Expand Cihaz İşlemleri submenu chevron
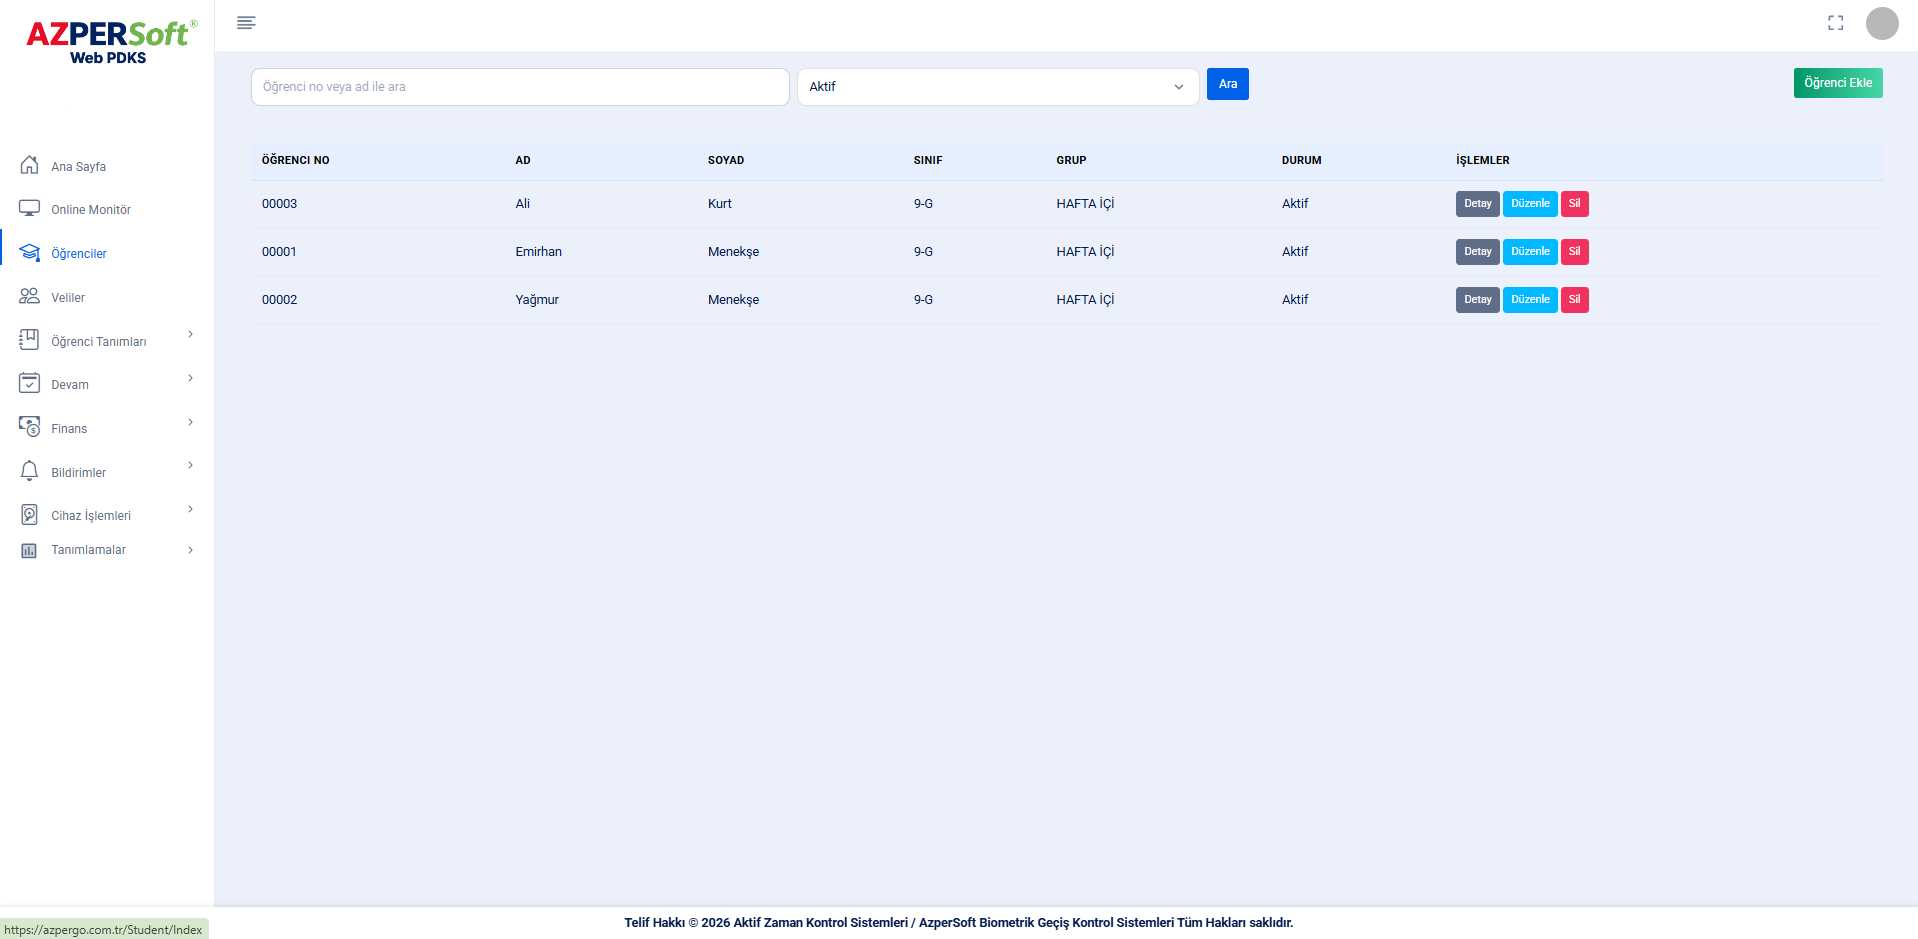Image resolution: width=1918 pixels, height=939 pixels. (190, 509)
